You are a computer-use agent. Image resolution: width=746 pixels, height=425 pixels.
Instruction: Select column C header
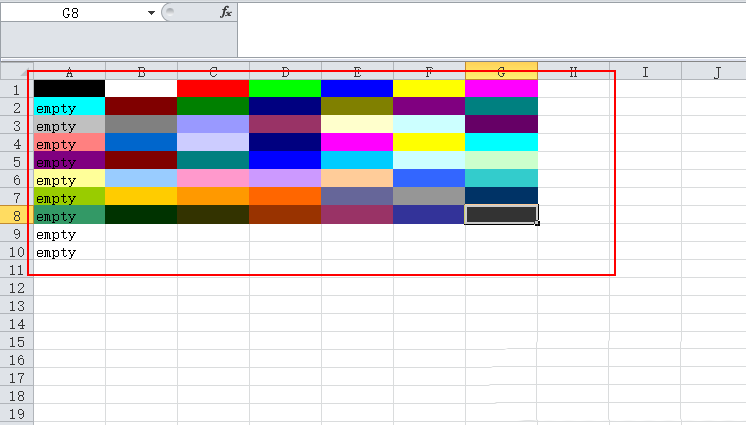[x=213, y=72]
